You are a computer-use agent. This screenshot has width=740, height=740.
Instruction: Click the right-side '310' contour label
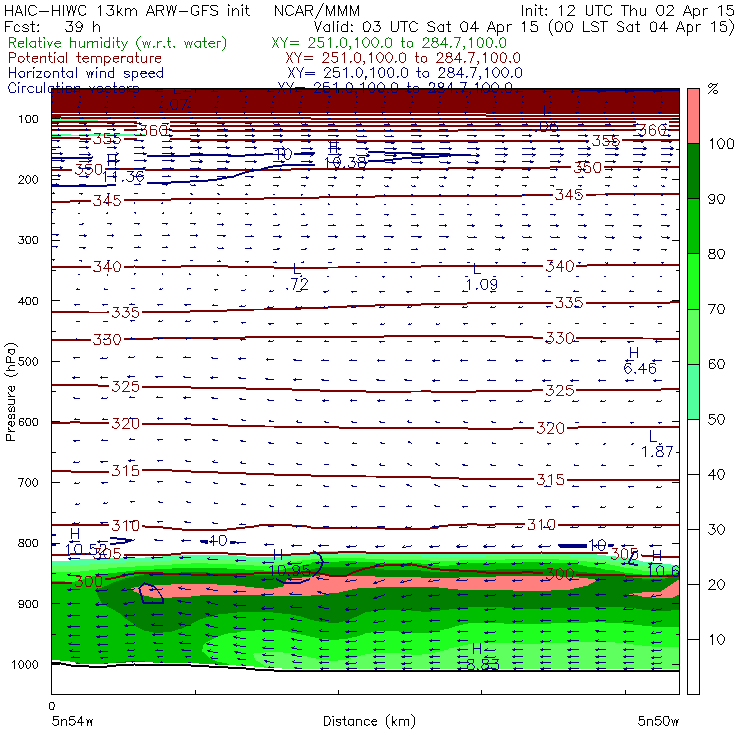(541, 524)
